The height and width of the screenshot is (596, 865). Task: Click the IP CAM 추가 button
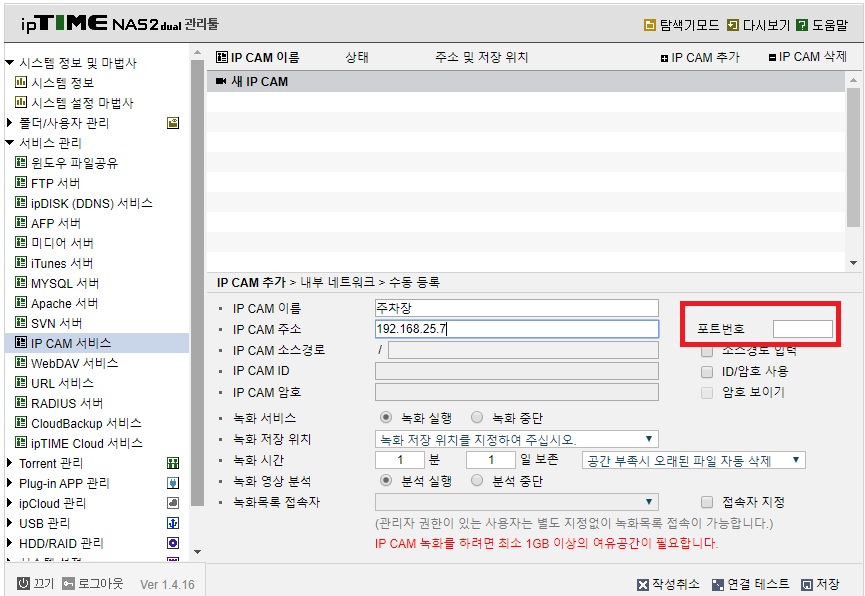click(700, 57)
